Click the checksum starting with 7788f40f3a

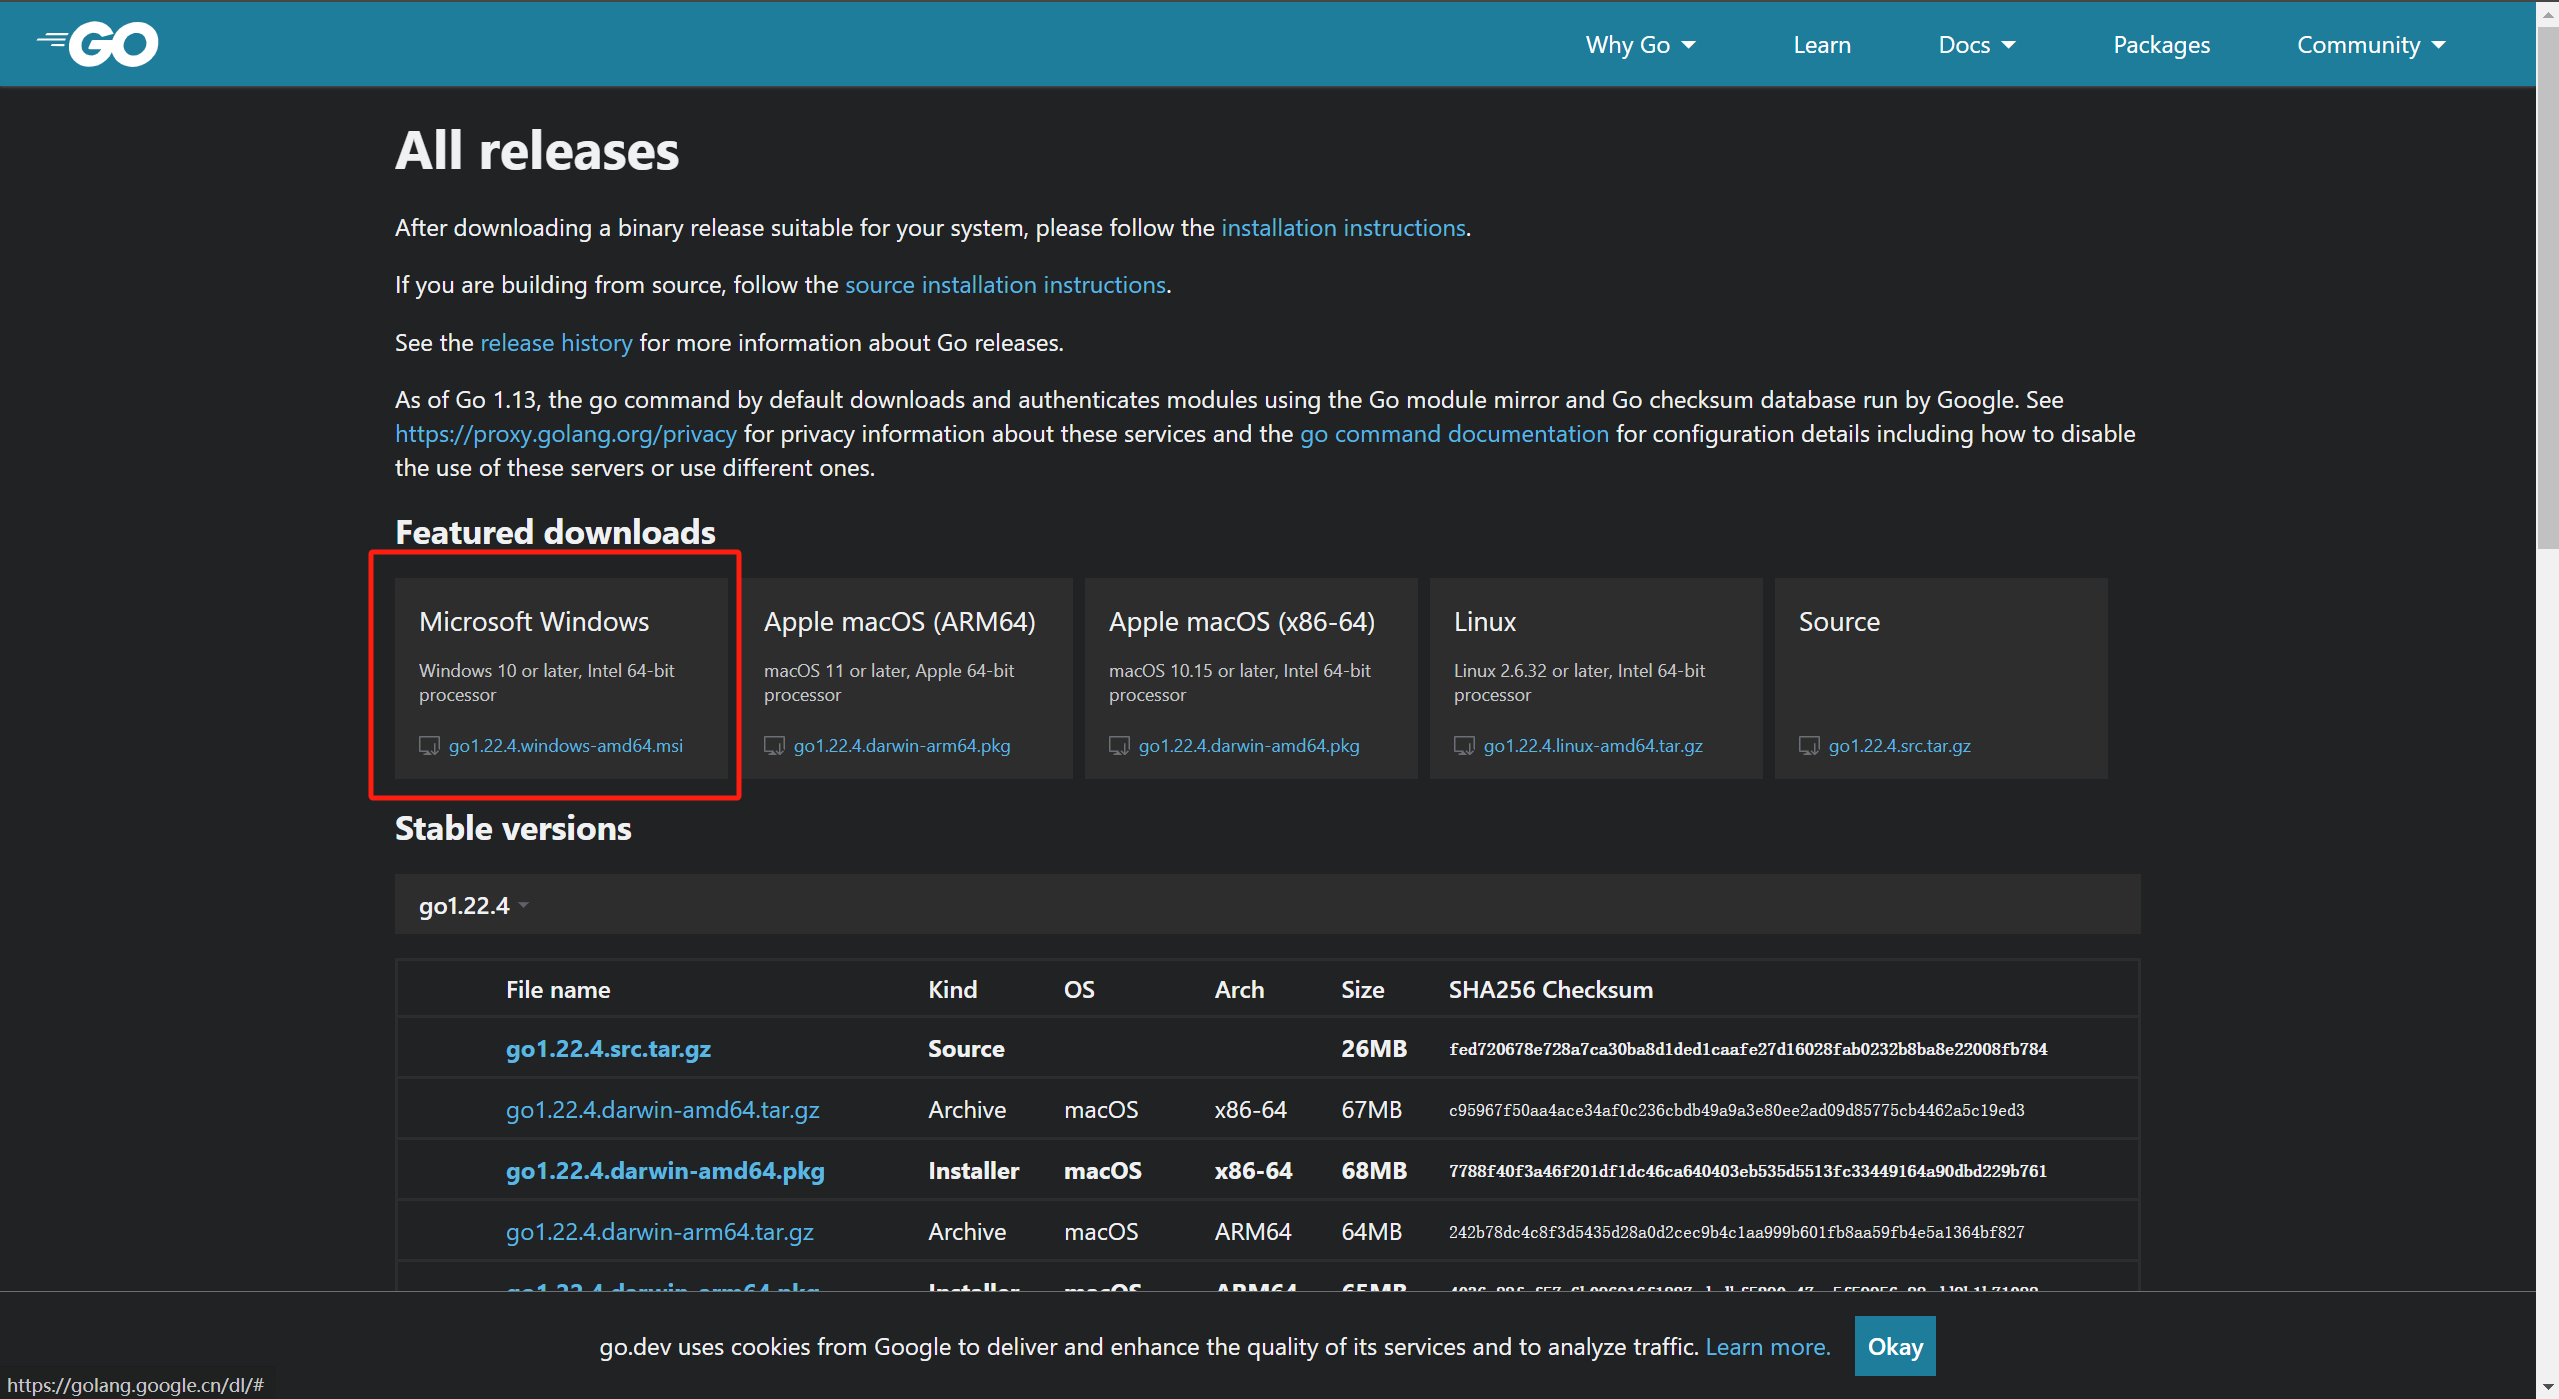click(x=1748, y=1171)
